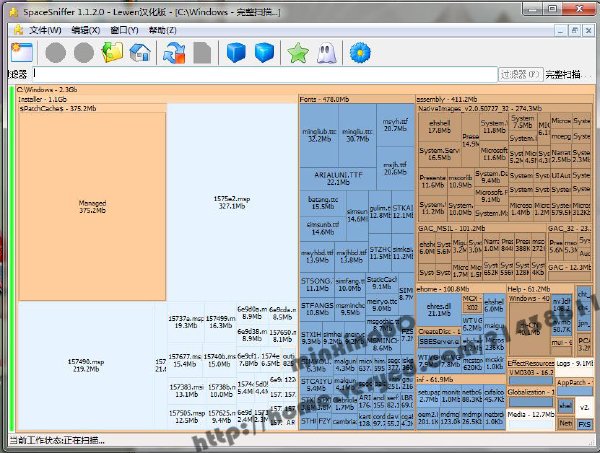Image resolution: width=600 pixels, height=453 pixels.
Task: Open the 帮助(Z) menu
Action: point(163,30)
